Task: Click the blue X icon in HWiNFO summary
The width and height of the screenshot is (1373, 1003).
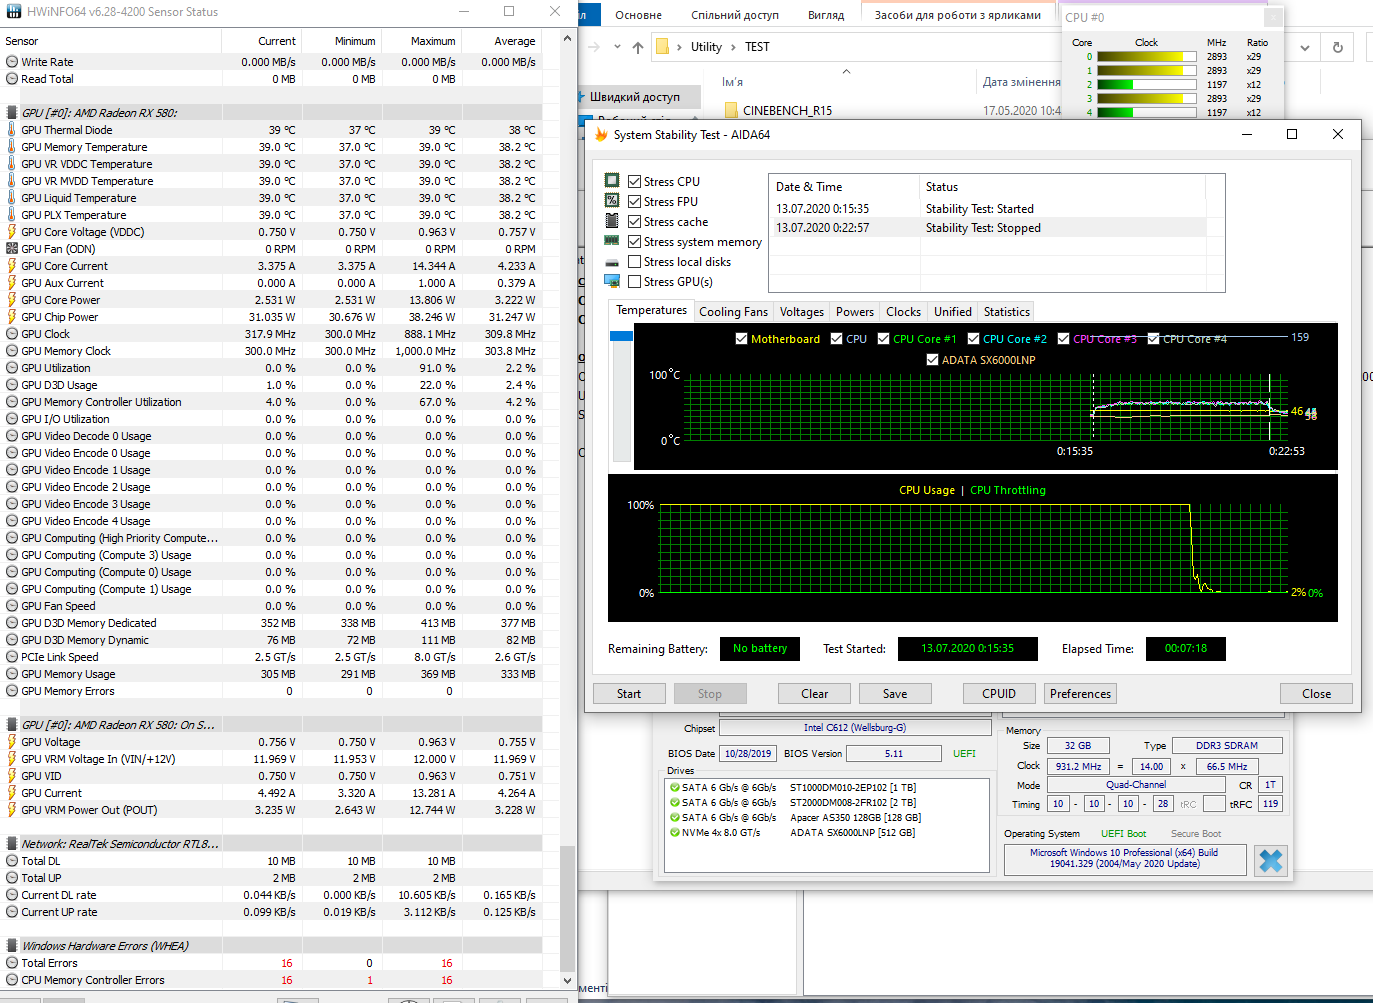Action: [x=1270, y=861]
